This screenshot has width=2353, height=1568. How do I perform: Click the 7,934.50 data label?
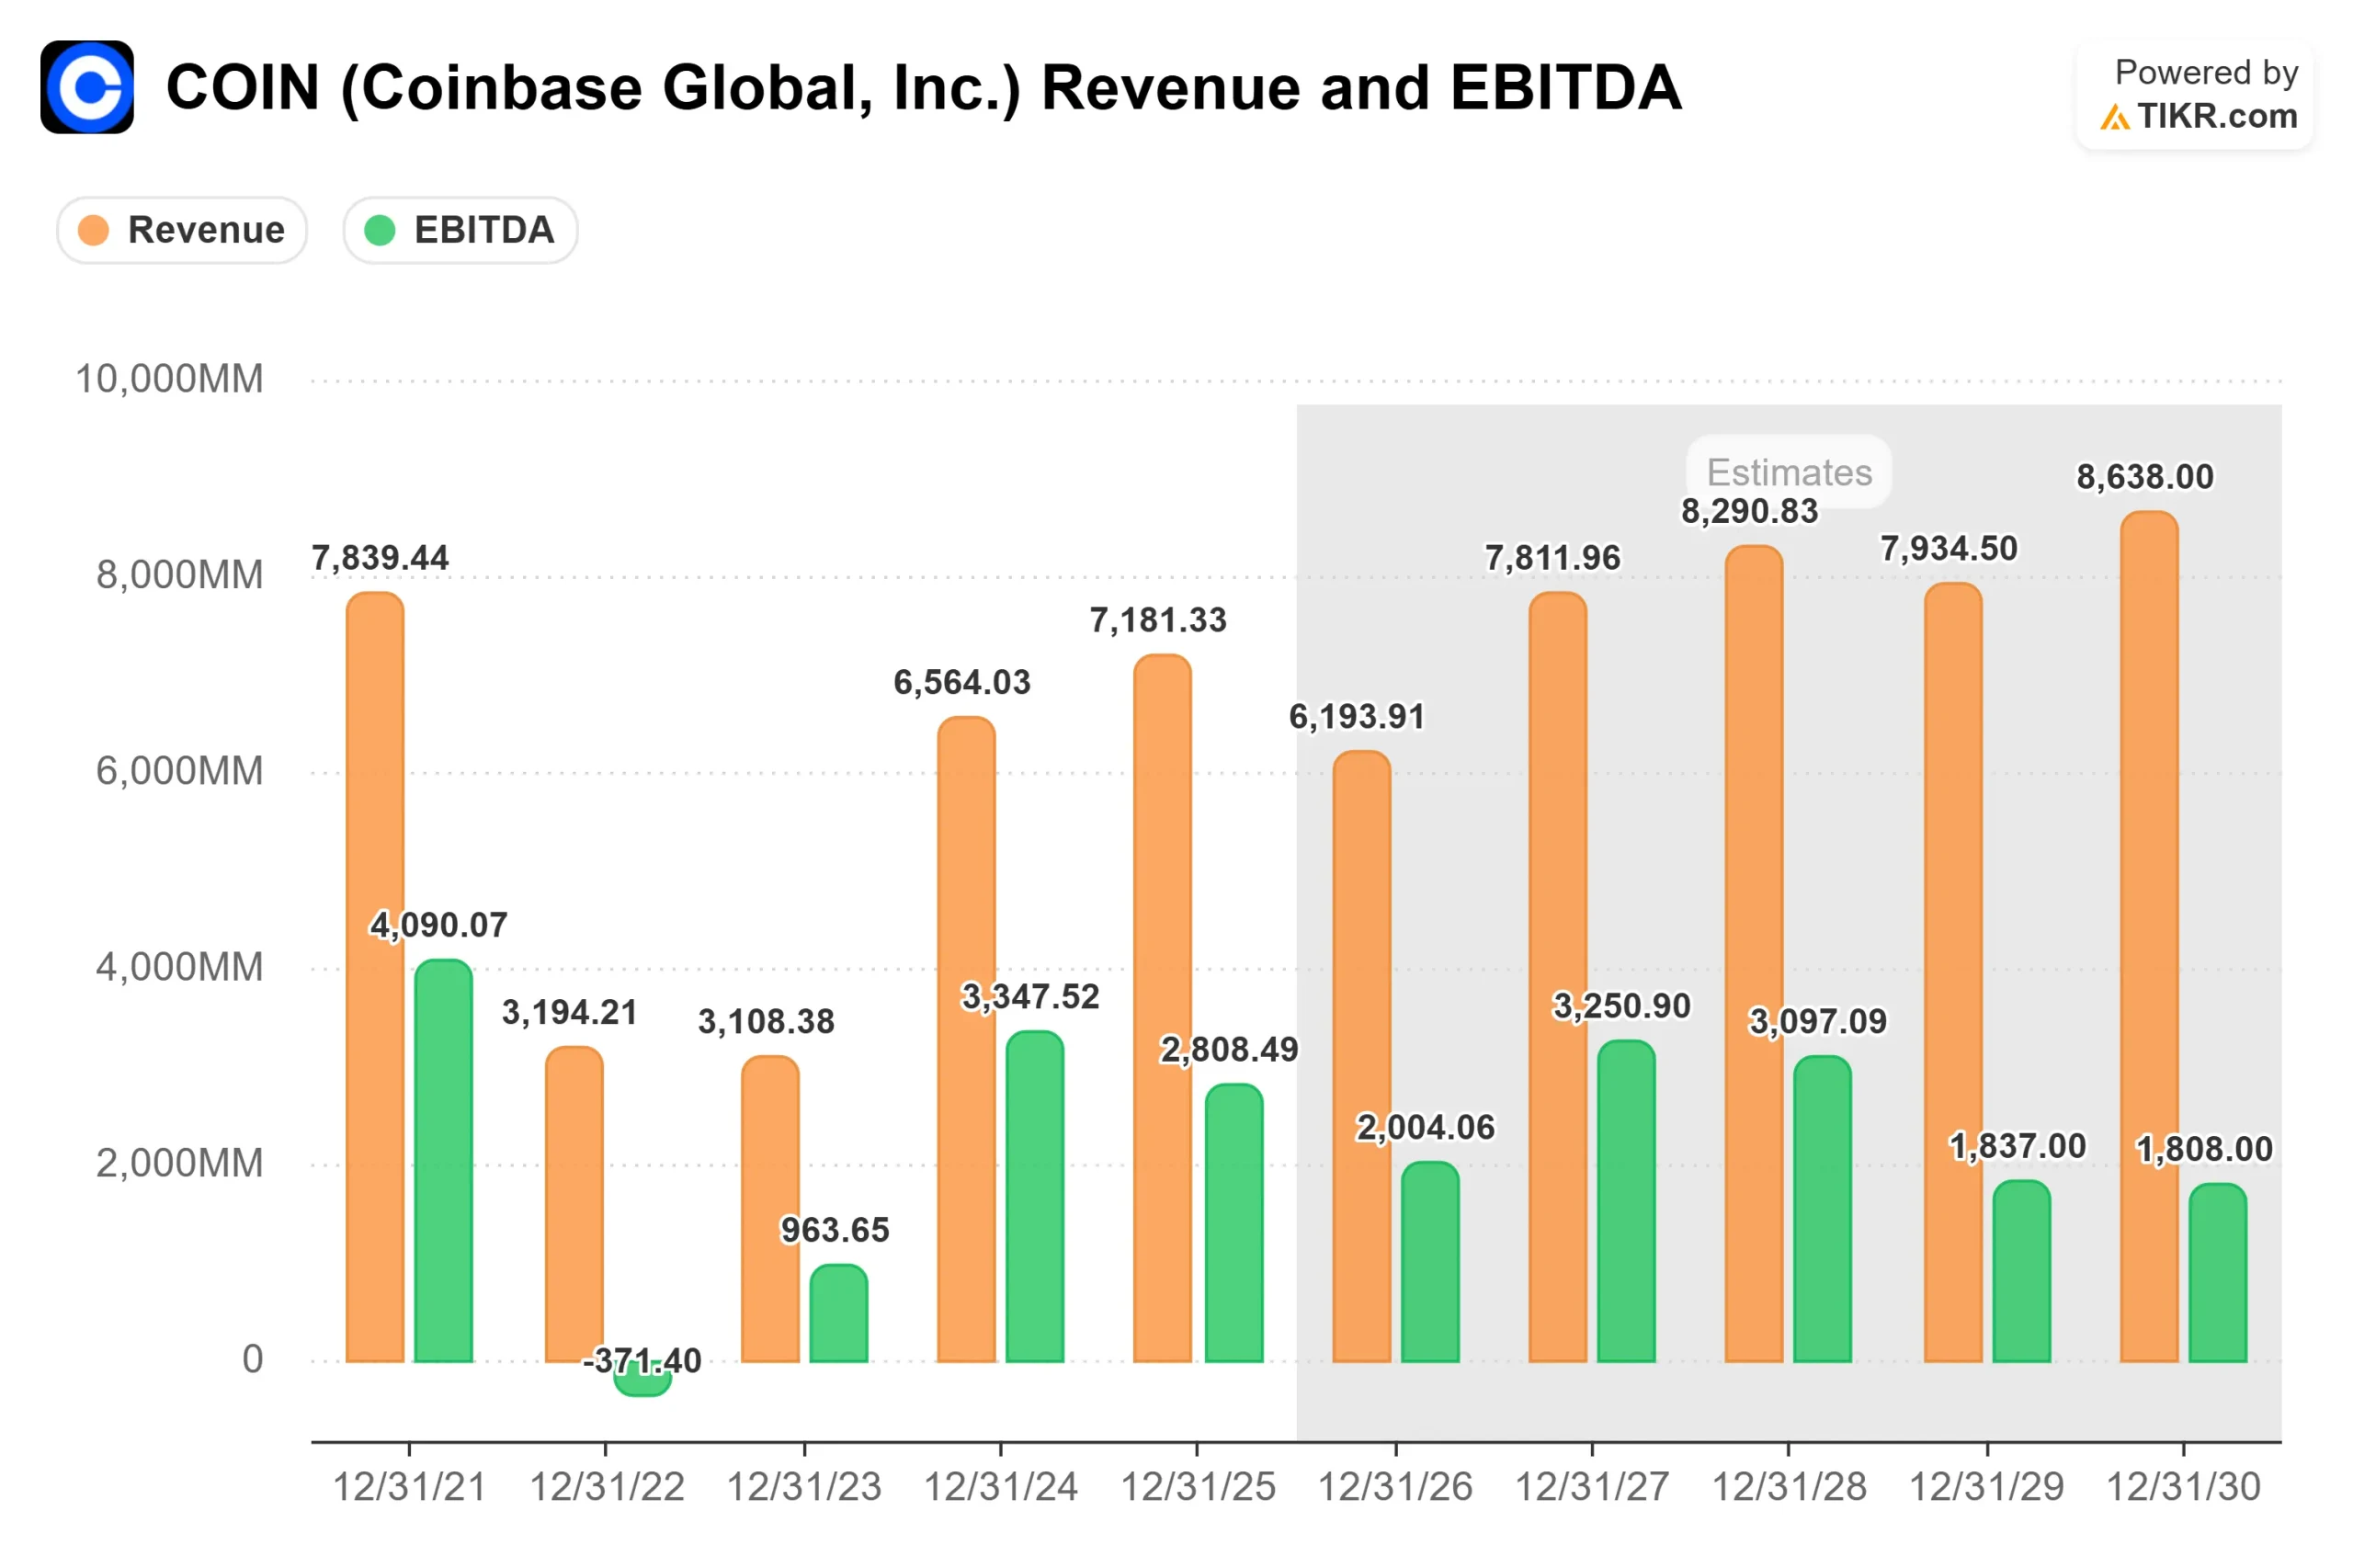1947,548
